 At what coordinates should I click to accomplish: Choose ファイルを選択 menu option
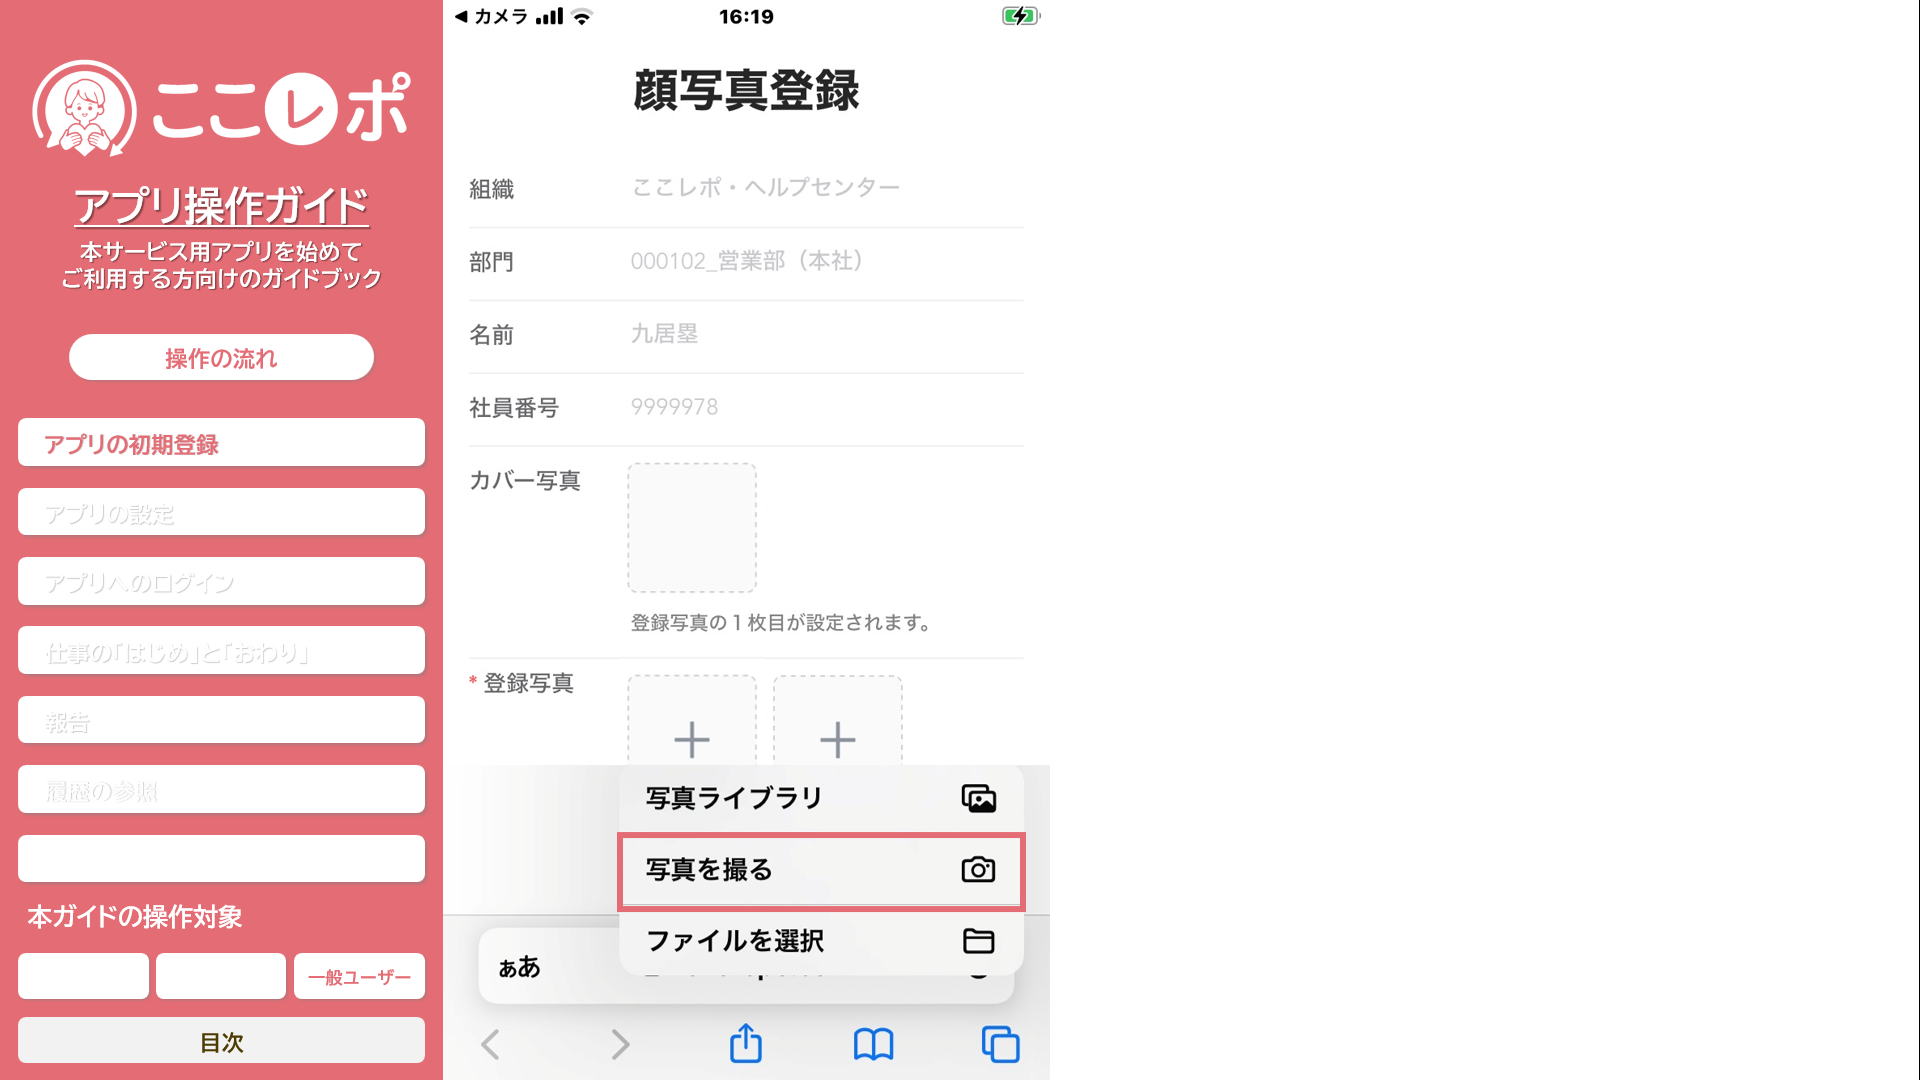(x=735, y=940)
